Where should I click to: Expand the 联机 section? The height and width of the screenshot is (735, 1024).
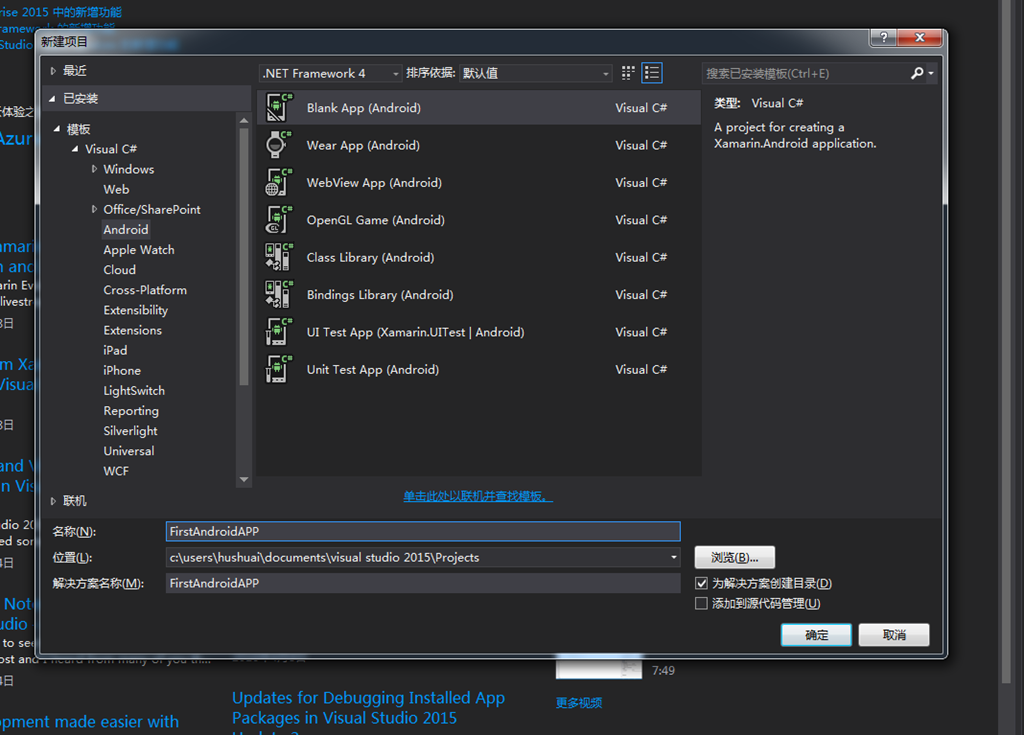(54, 501)
